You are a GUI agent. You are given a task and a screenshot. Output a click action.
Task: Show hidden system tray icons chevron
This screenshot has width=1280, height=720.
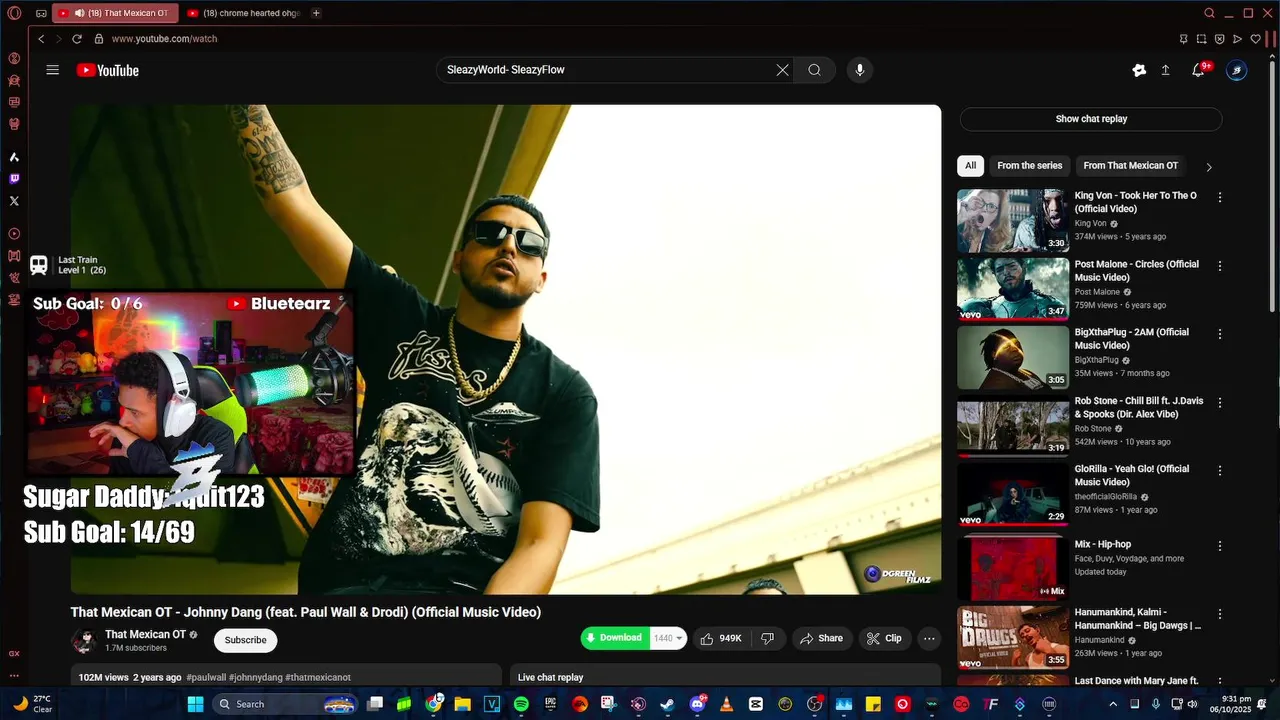tap(1113, 704)
